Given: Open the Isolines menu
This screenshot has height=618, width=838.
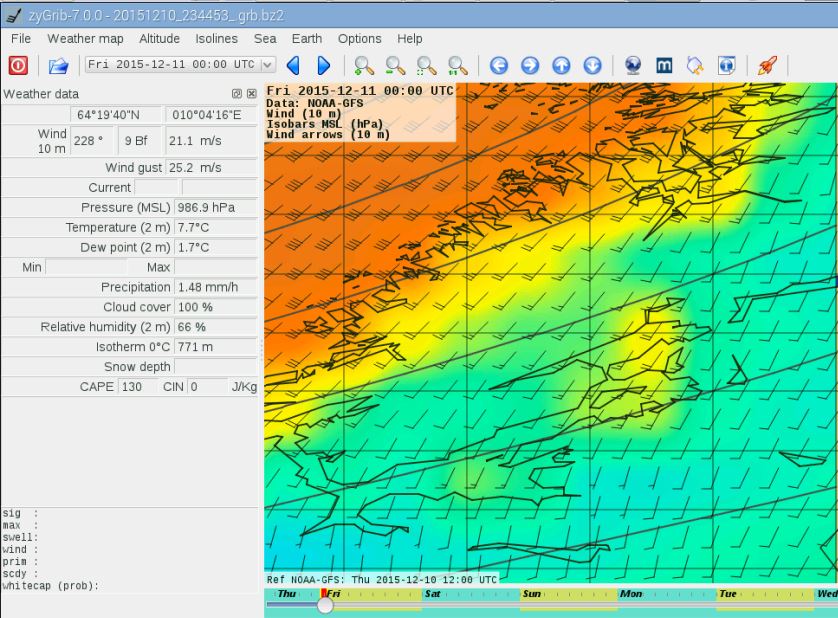Looking at the screenshot, I should tap(216, 38).
